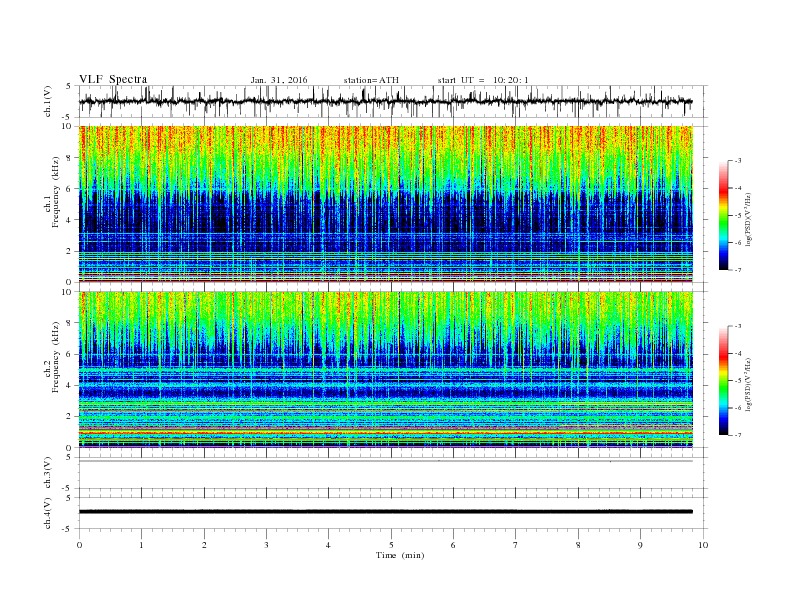Image resolution: width=792 pixels, height=612 pixels.
Task: Click the "5" tick label on the Time axis
Action: tap(391, 545)
